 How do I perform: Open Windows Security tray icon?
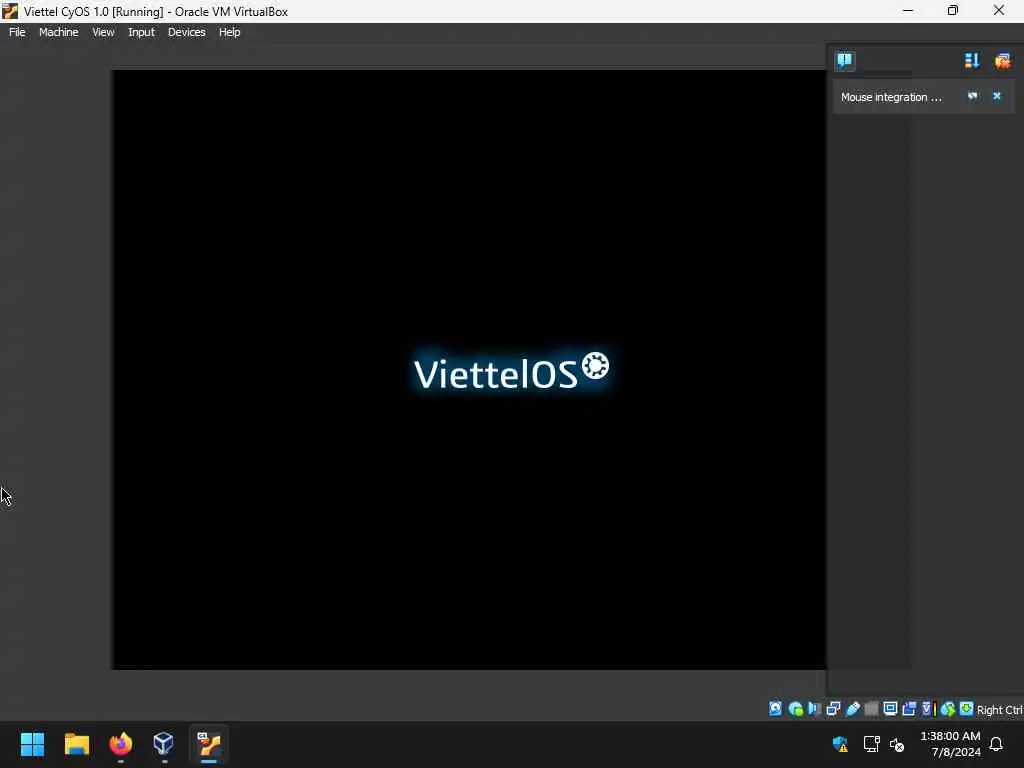pos(840,744)
